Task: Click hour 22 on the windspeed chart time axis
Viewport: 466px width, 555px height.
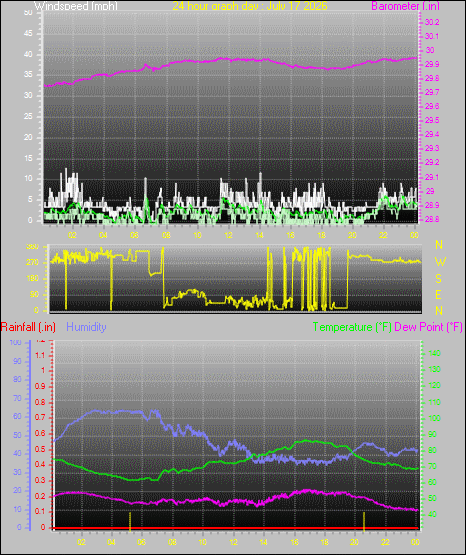Action: point(383,235)
